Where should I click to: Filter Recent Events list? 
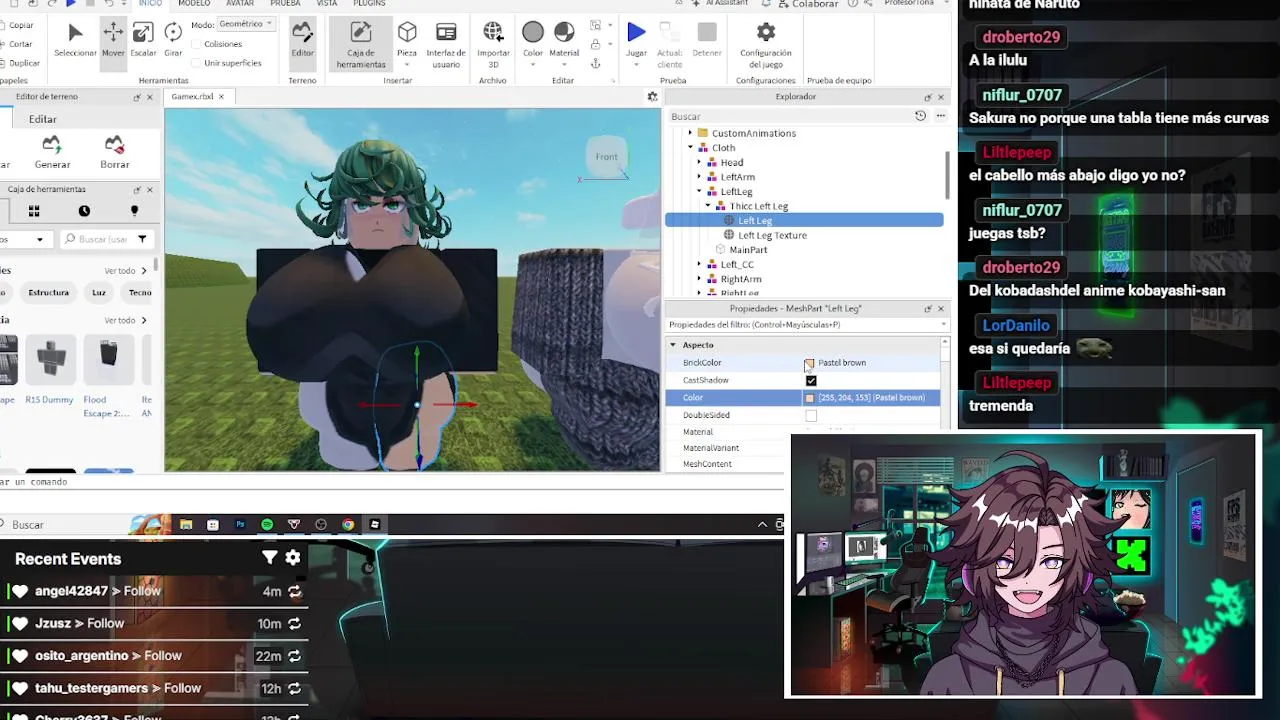270,558
